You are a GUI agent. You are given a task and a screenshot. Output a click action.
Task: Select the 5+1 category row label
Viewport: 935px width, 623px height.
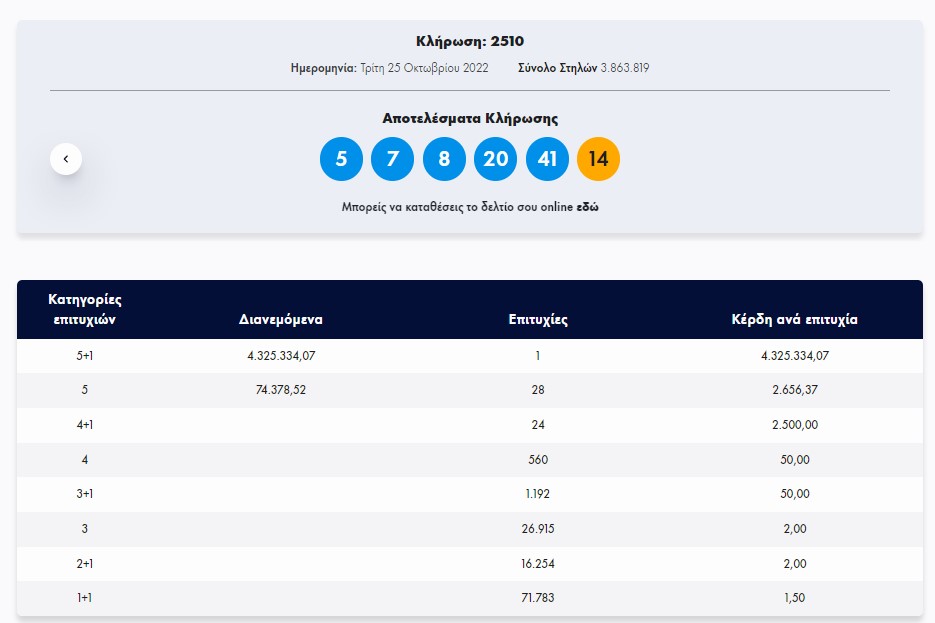click(85, 356)
